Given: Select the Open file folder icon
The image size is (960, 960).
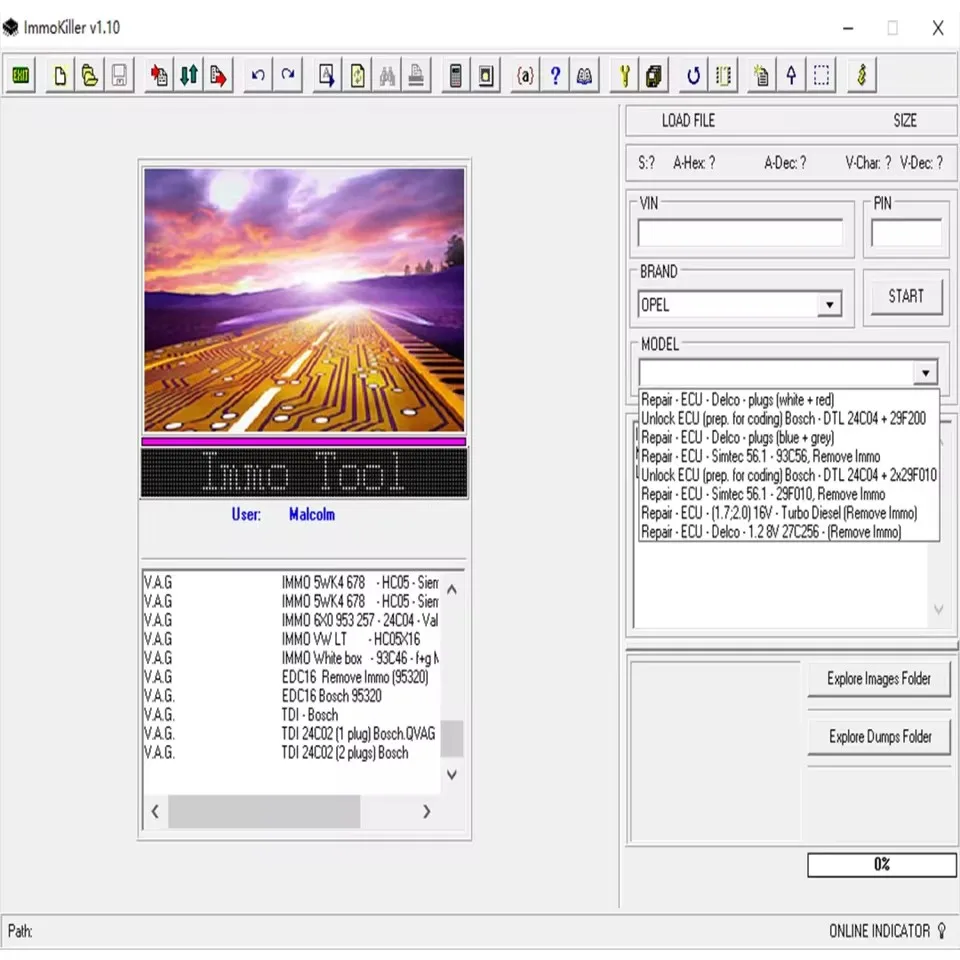Looking at the screenshot, I should point(89,75).
